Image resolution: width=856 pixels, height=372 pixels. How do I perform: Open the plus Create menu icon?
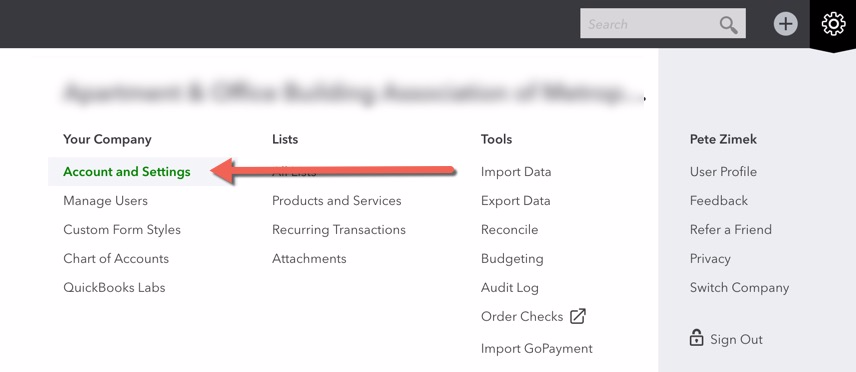tap(786, 24)
